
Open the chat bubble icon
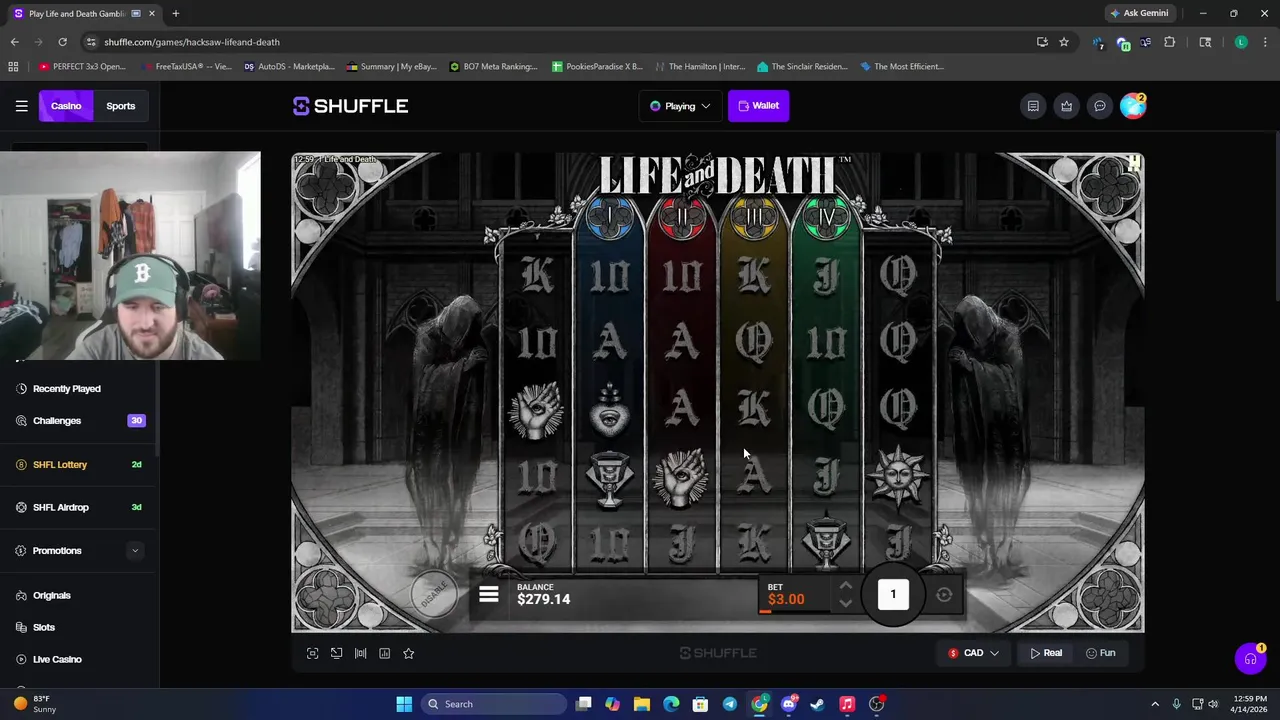pyautogui.click(x=1099, y=106)
